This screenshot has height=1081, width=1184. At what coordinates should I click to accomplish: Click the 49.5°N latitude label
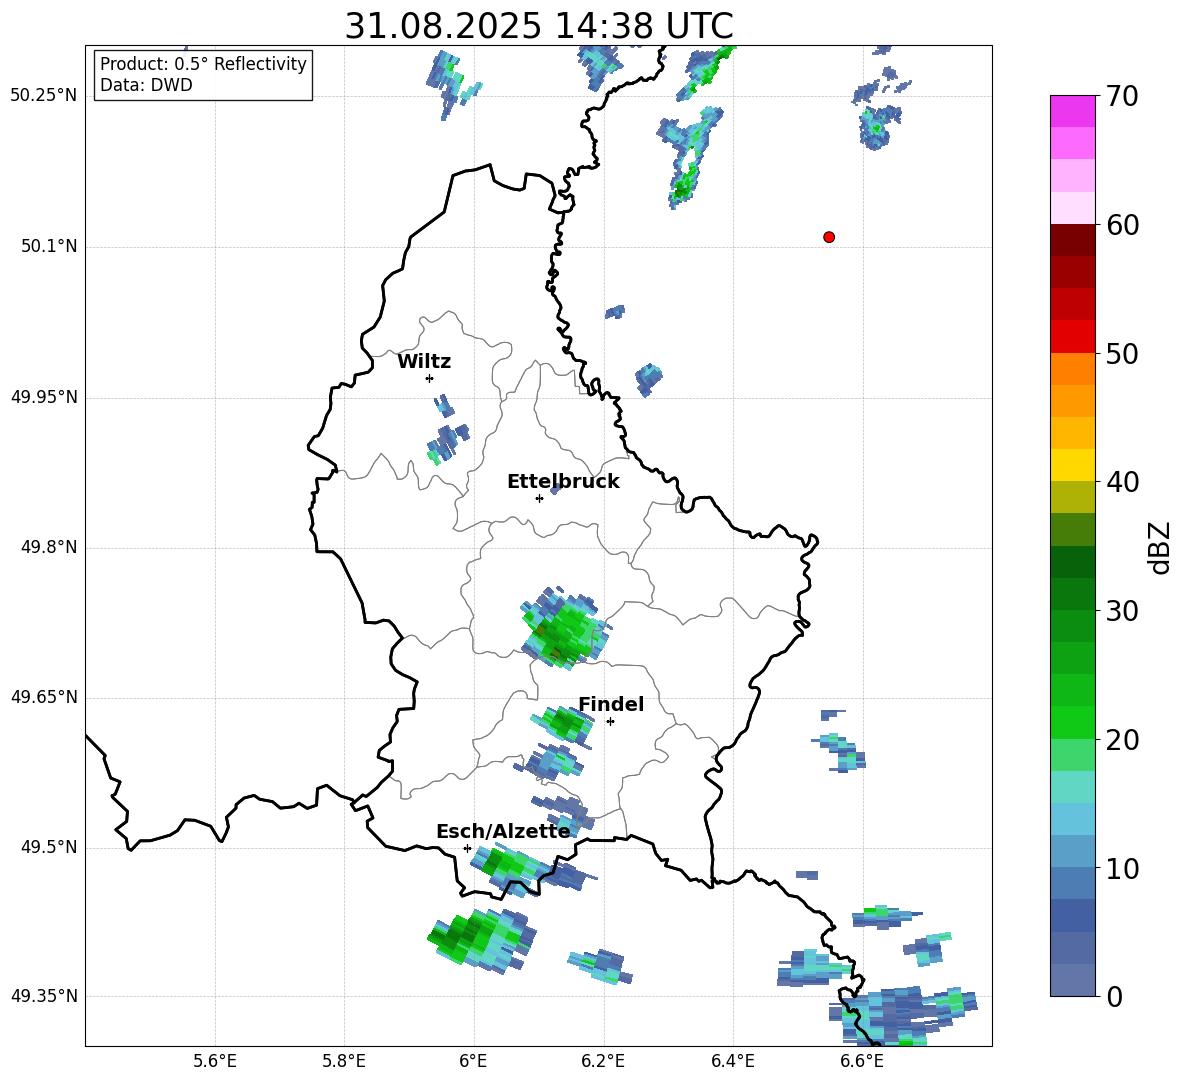[49, 847]
